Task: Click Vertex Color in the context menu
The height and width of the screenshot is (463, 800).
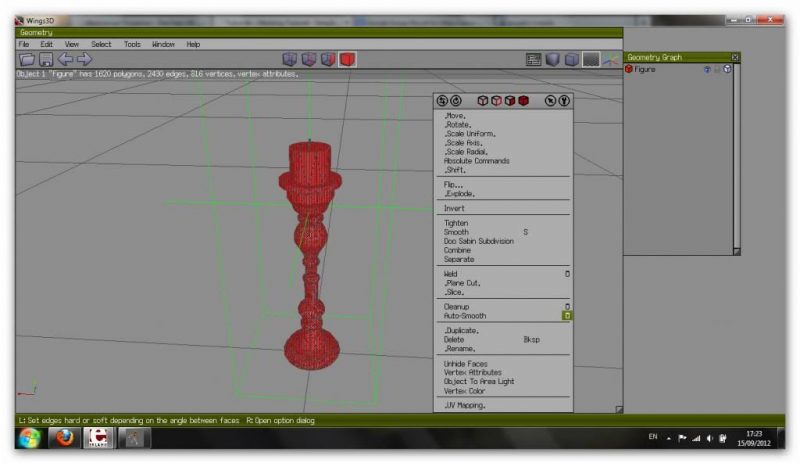Action: point(464,391)
